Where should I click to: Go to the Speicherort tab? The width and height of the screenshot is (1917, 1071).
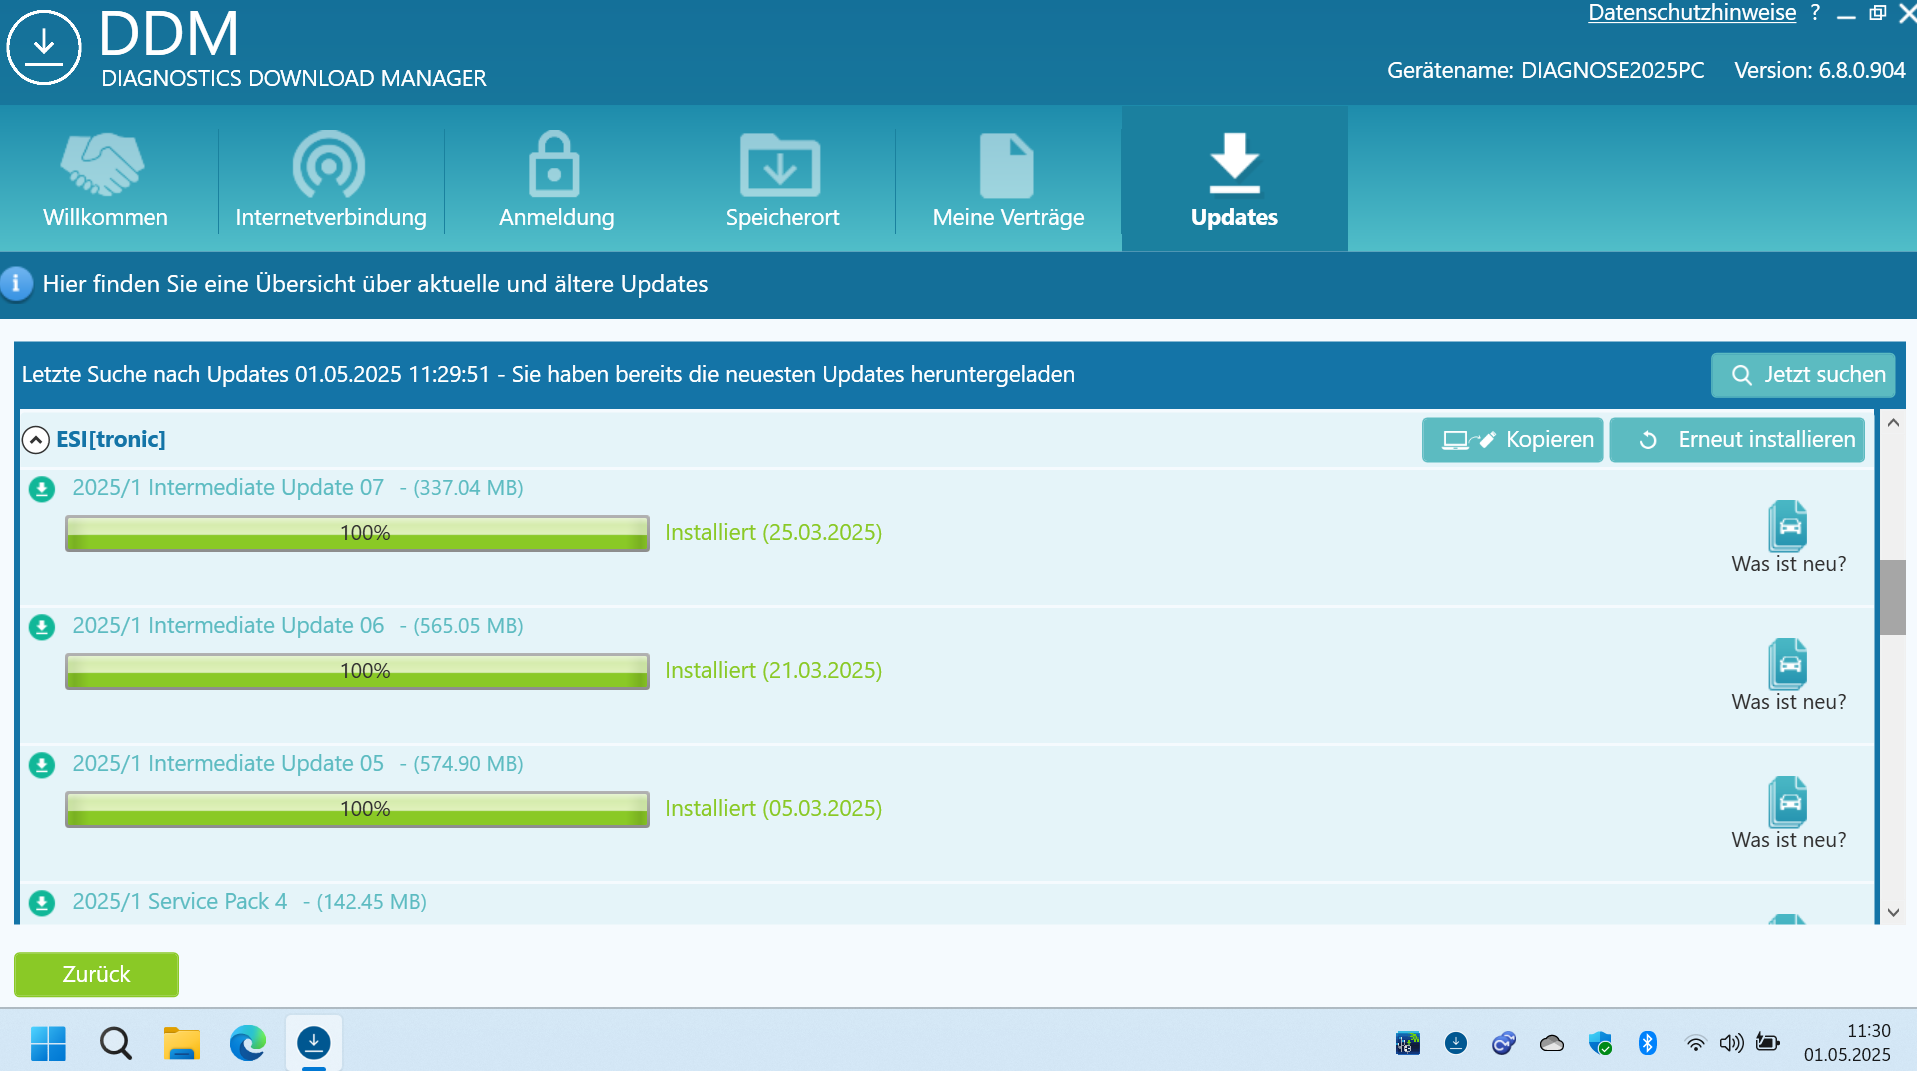click(782, 179)
